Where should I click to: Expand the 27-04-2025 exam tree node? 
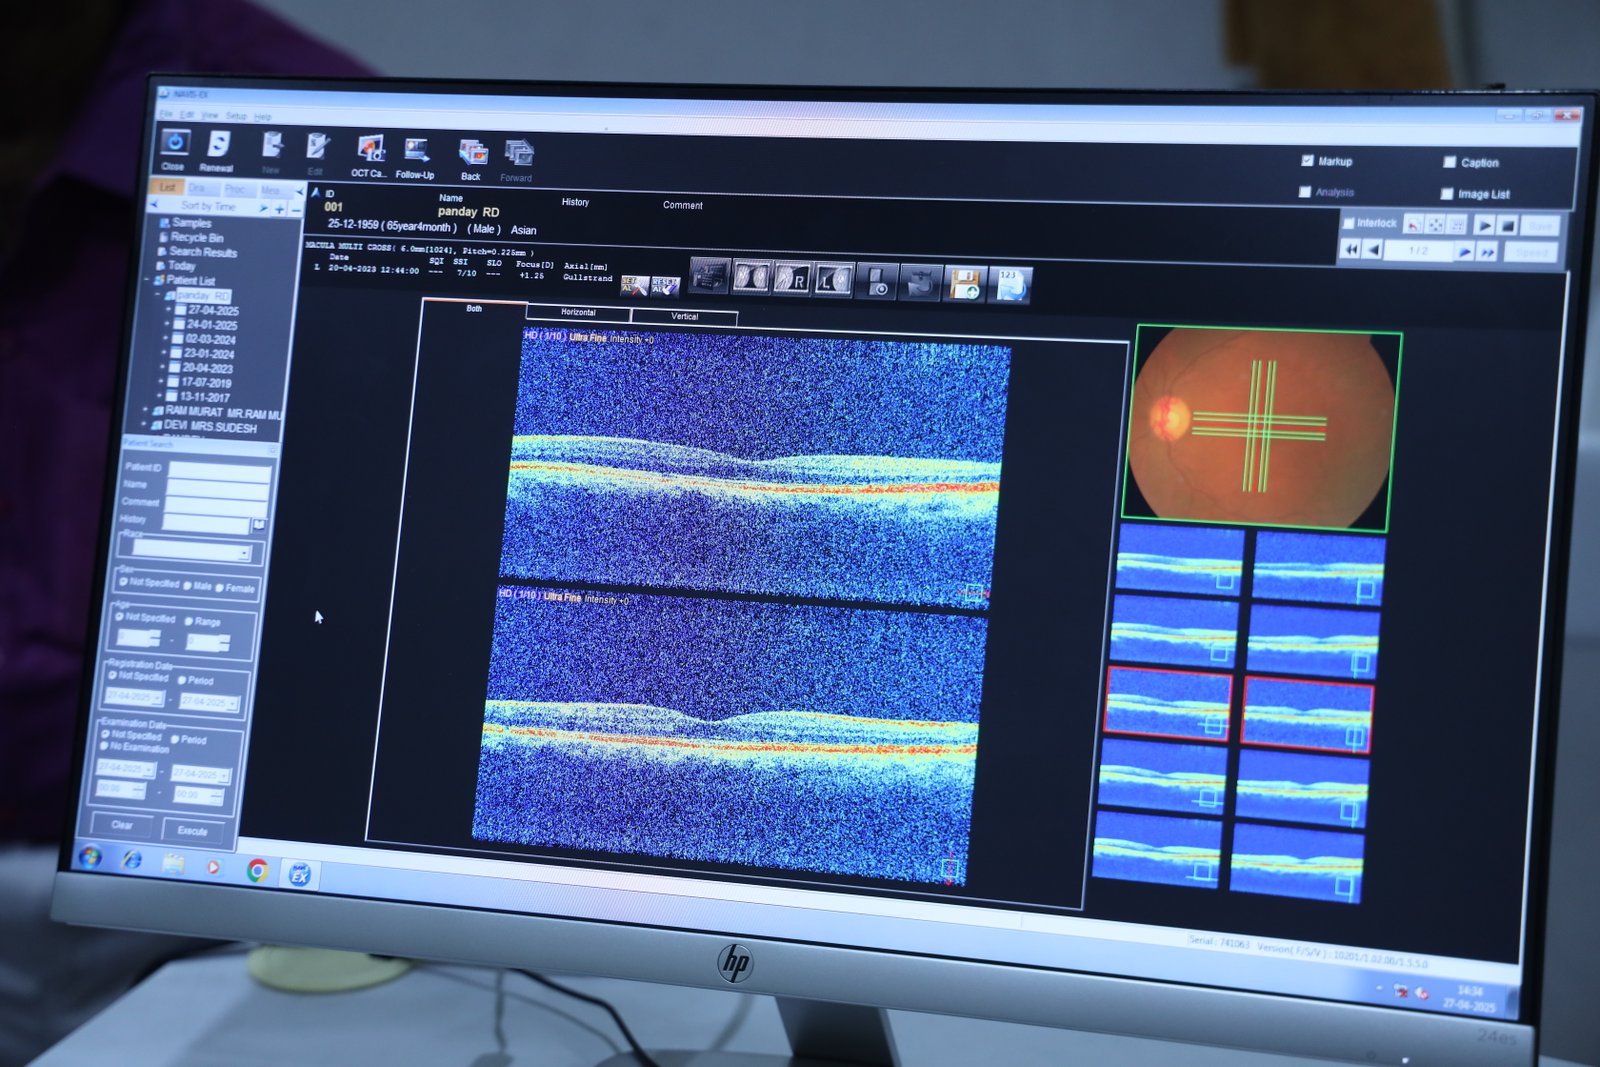tap(169, 310)
